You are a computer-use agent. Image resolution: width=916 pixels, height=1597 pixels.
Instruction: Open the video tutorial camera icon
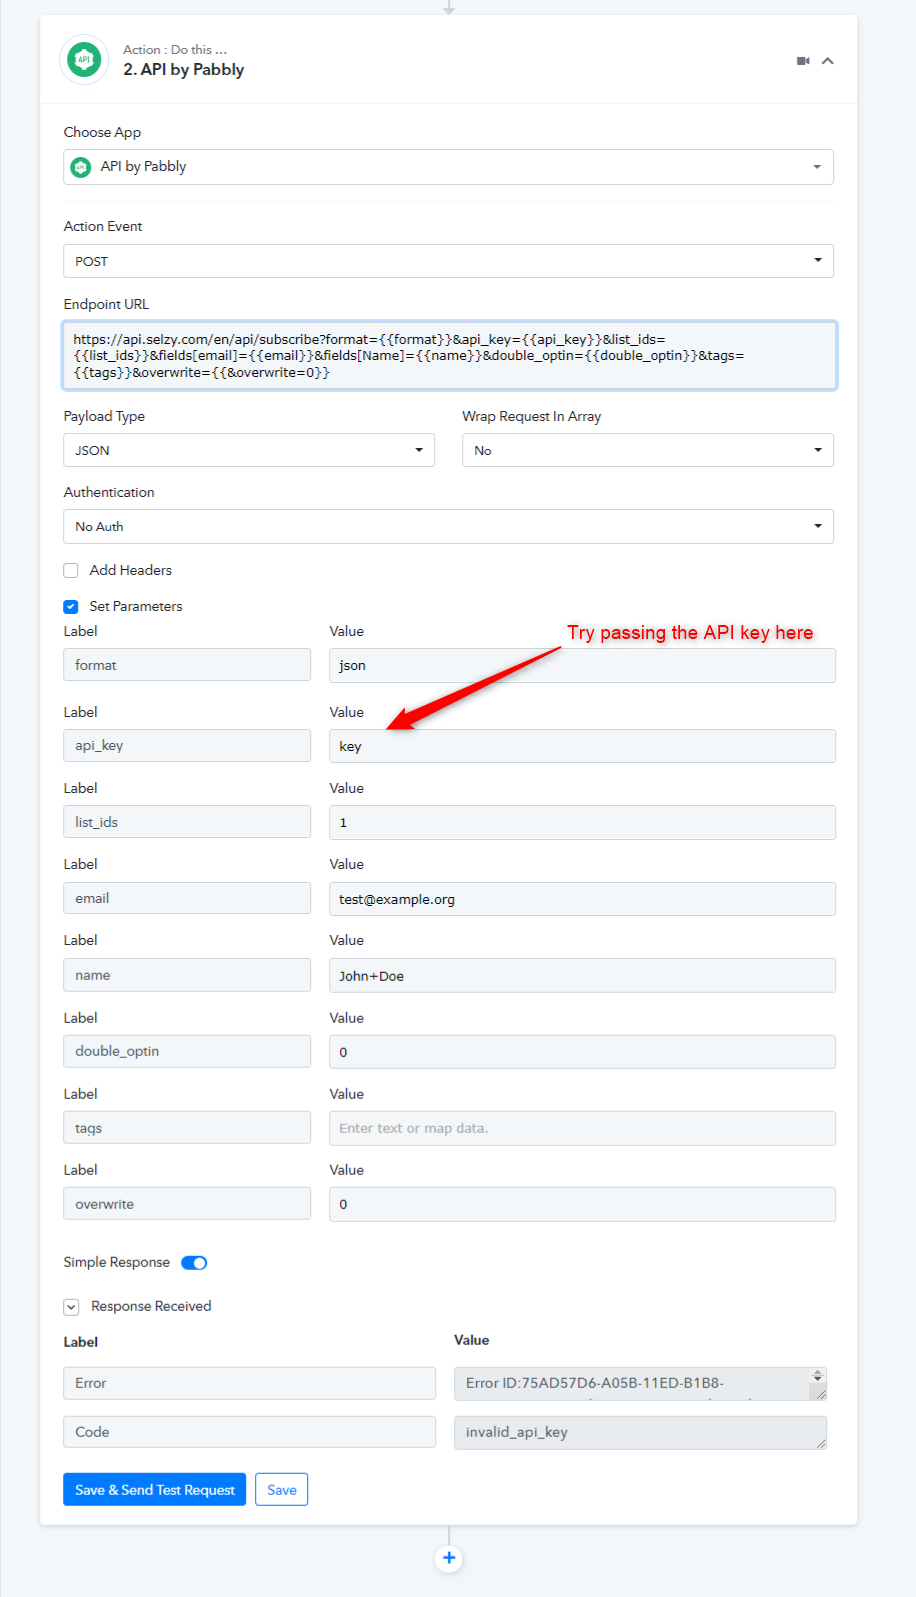(x=803, y=61)
